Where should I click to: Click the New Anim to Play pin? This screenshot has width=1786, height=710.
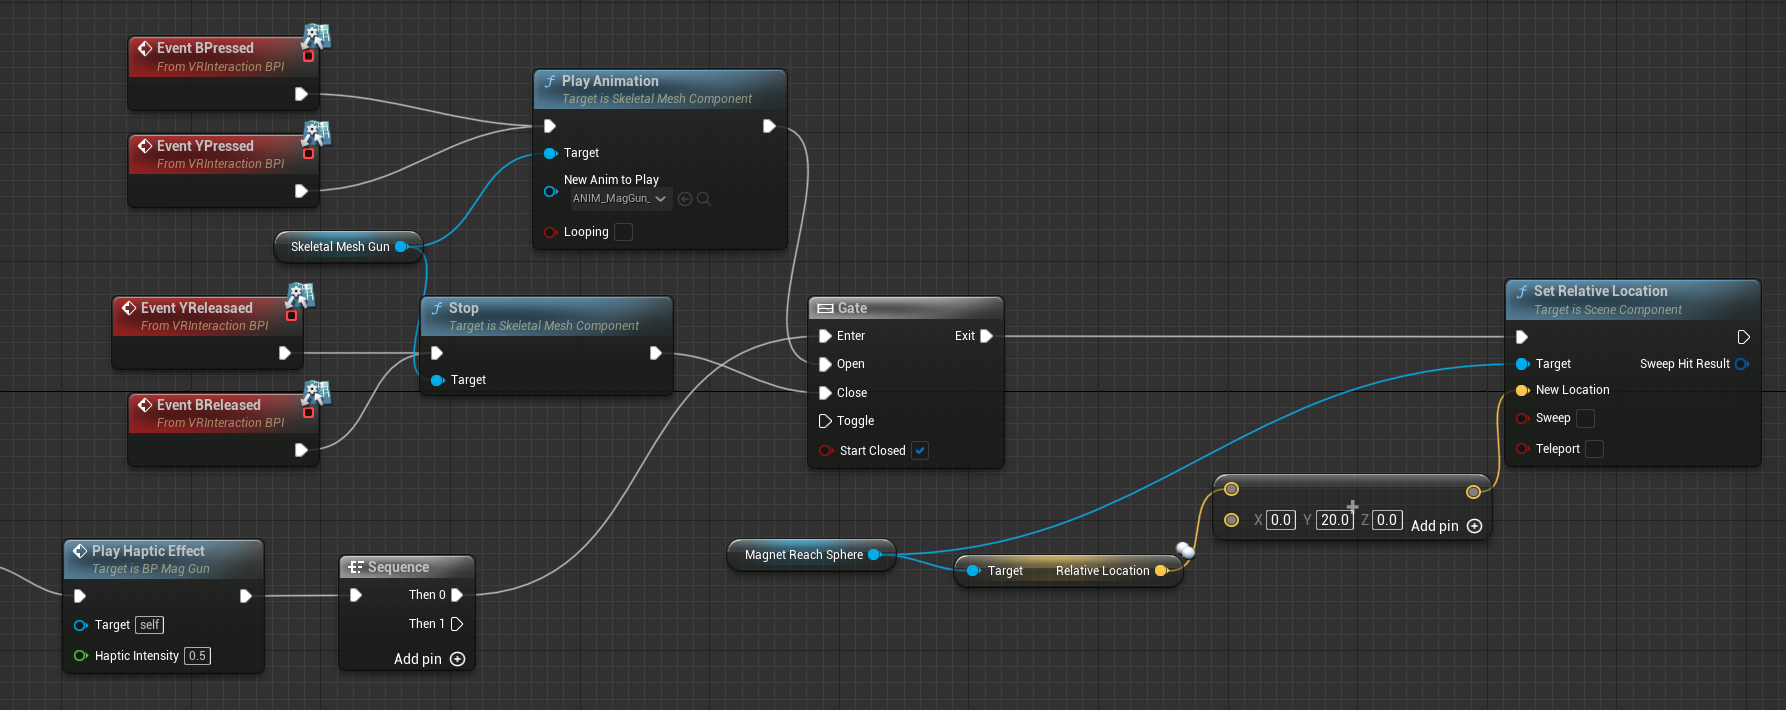(550, 191)
